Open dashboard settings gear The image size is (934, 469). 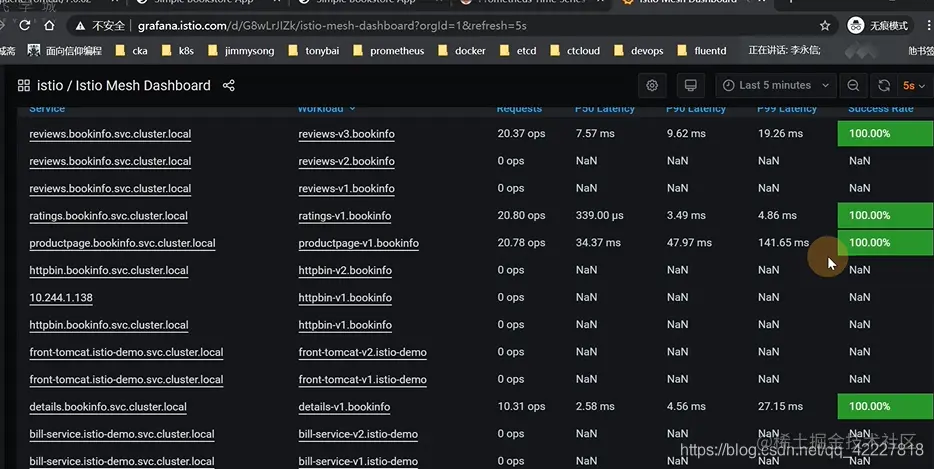pos(652,85)
